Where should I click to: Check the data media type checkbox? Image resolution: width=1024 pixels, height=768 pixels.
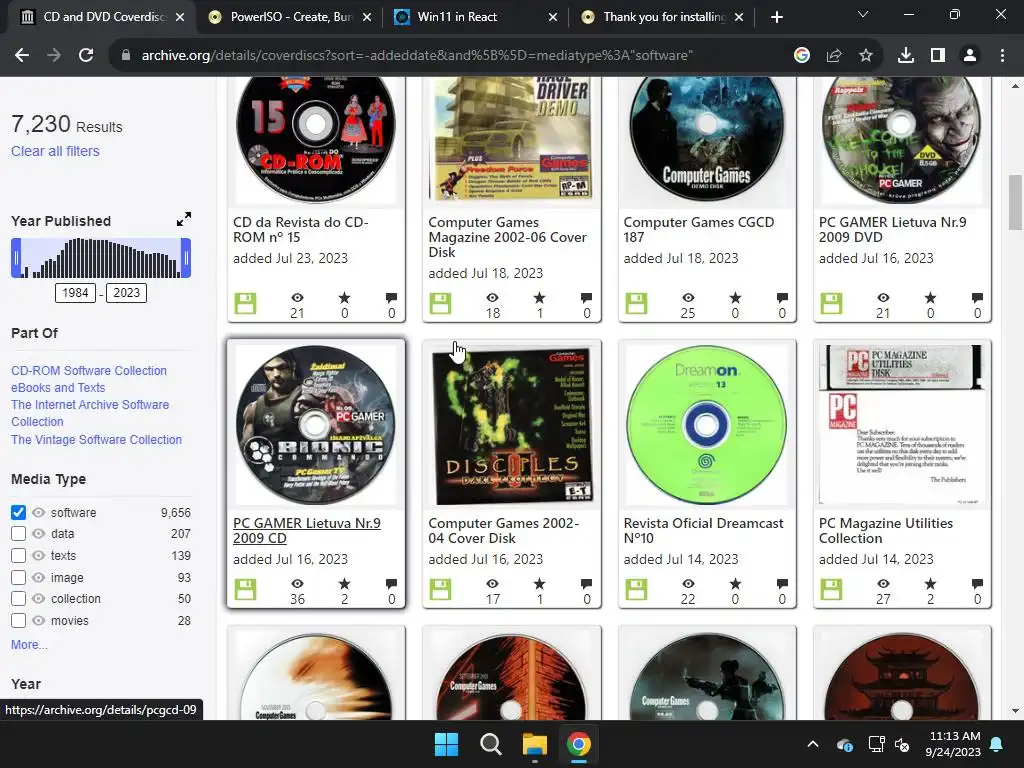[18, 534]
